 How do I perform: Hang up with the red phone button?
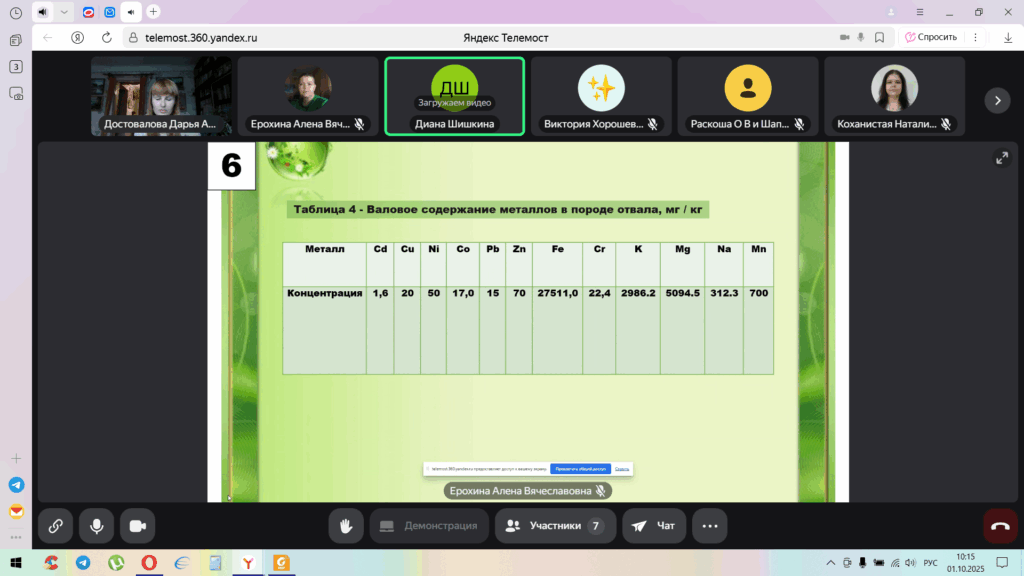click(x=1000, y=525)
